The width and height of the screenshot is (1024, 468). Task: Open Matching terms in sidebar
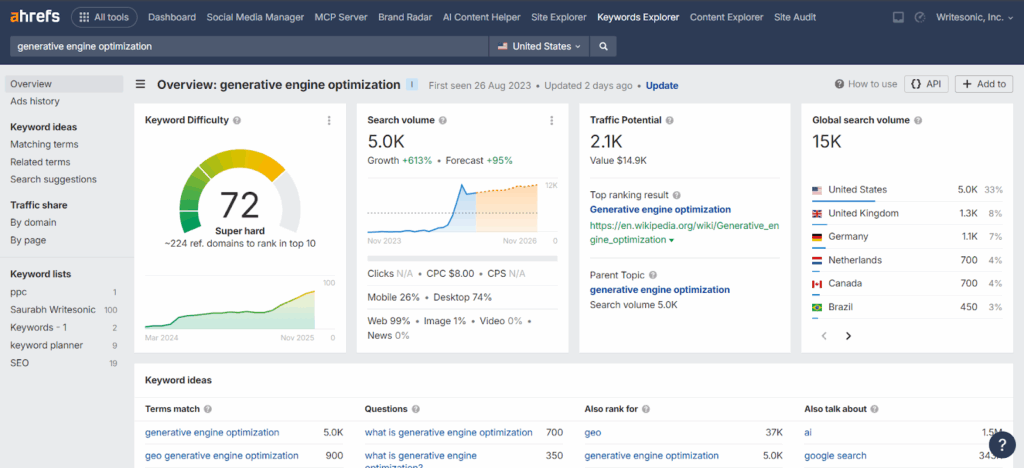pos(44,144)
